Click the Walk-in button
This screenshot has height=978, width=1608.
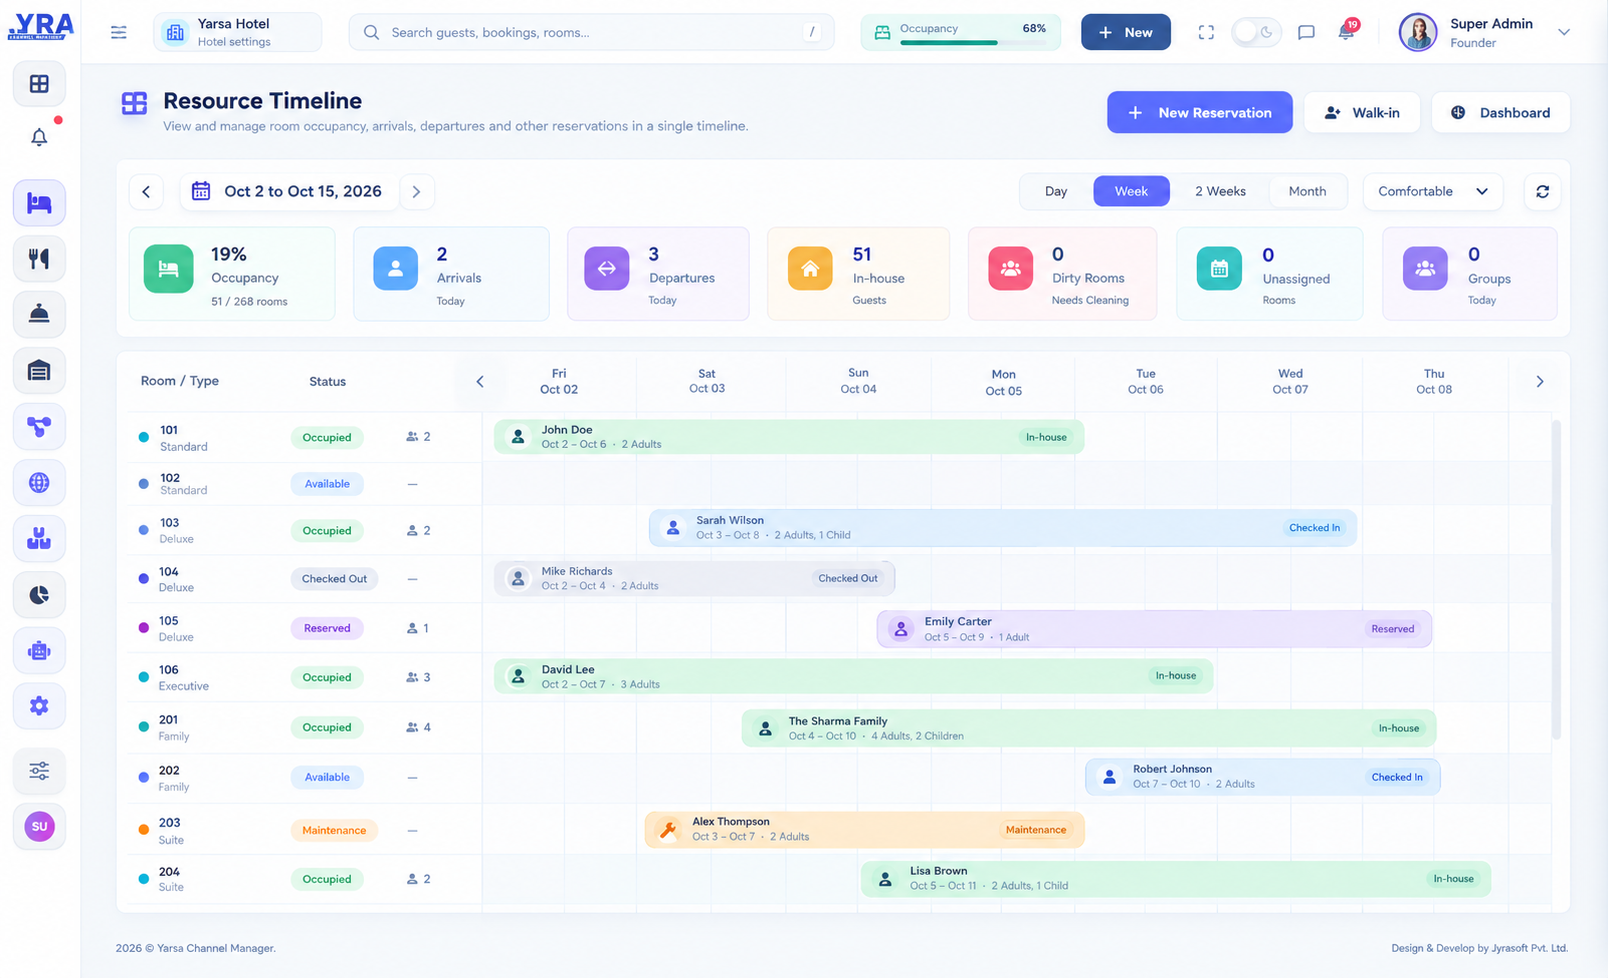[1361, 112]
